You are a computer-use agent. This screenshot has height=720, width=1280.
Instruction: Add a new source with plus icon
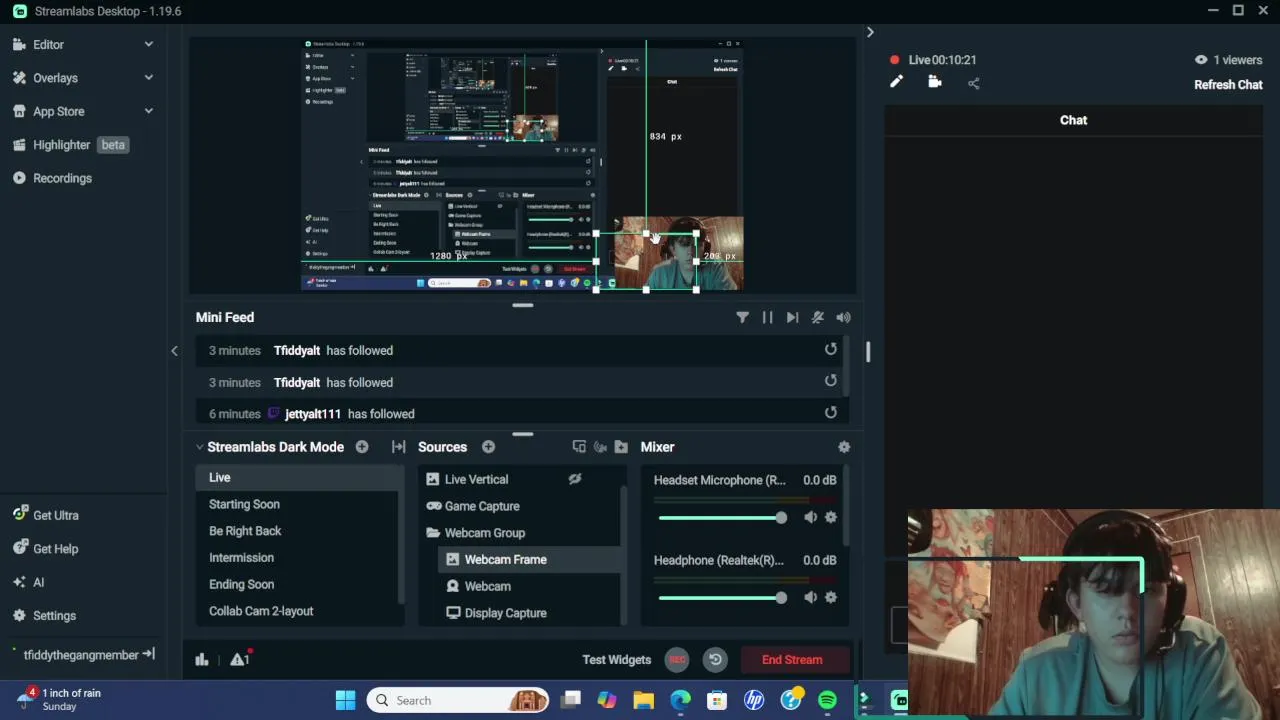point(488,447)
